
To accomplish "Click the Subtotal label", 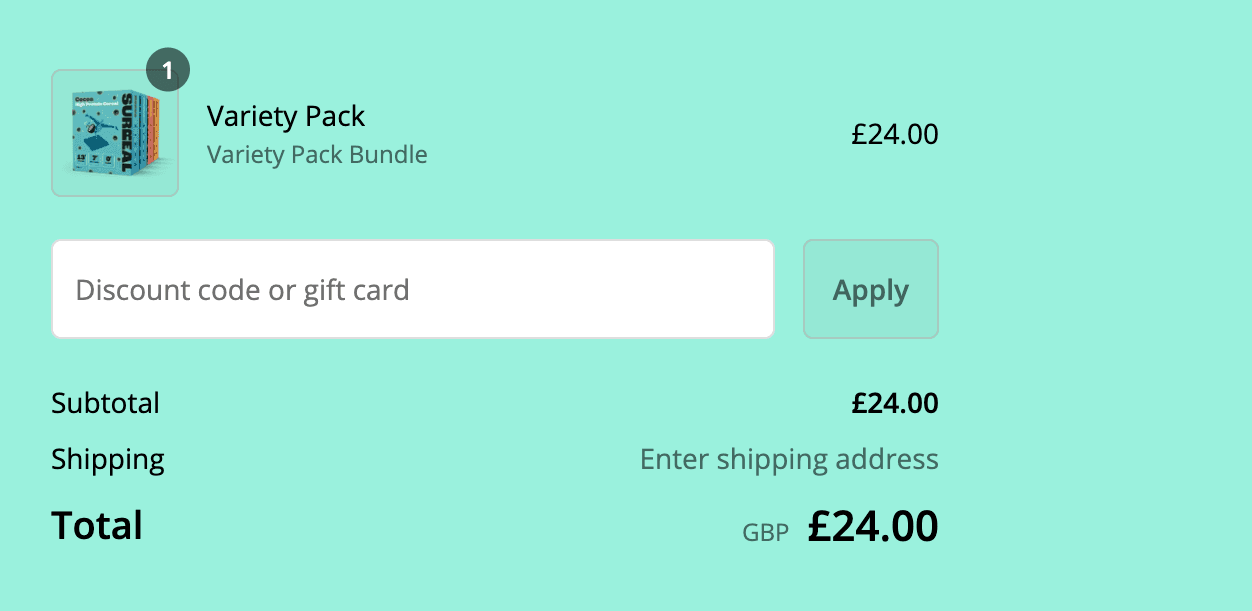I will click(105, 403).
